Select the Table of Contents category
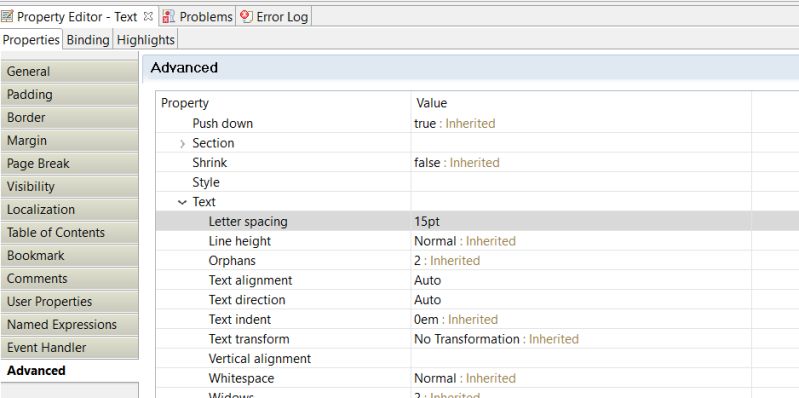The width and height of the screenshot is (799, 398). point(69,232)
